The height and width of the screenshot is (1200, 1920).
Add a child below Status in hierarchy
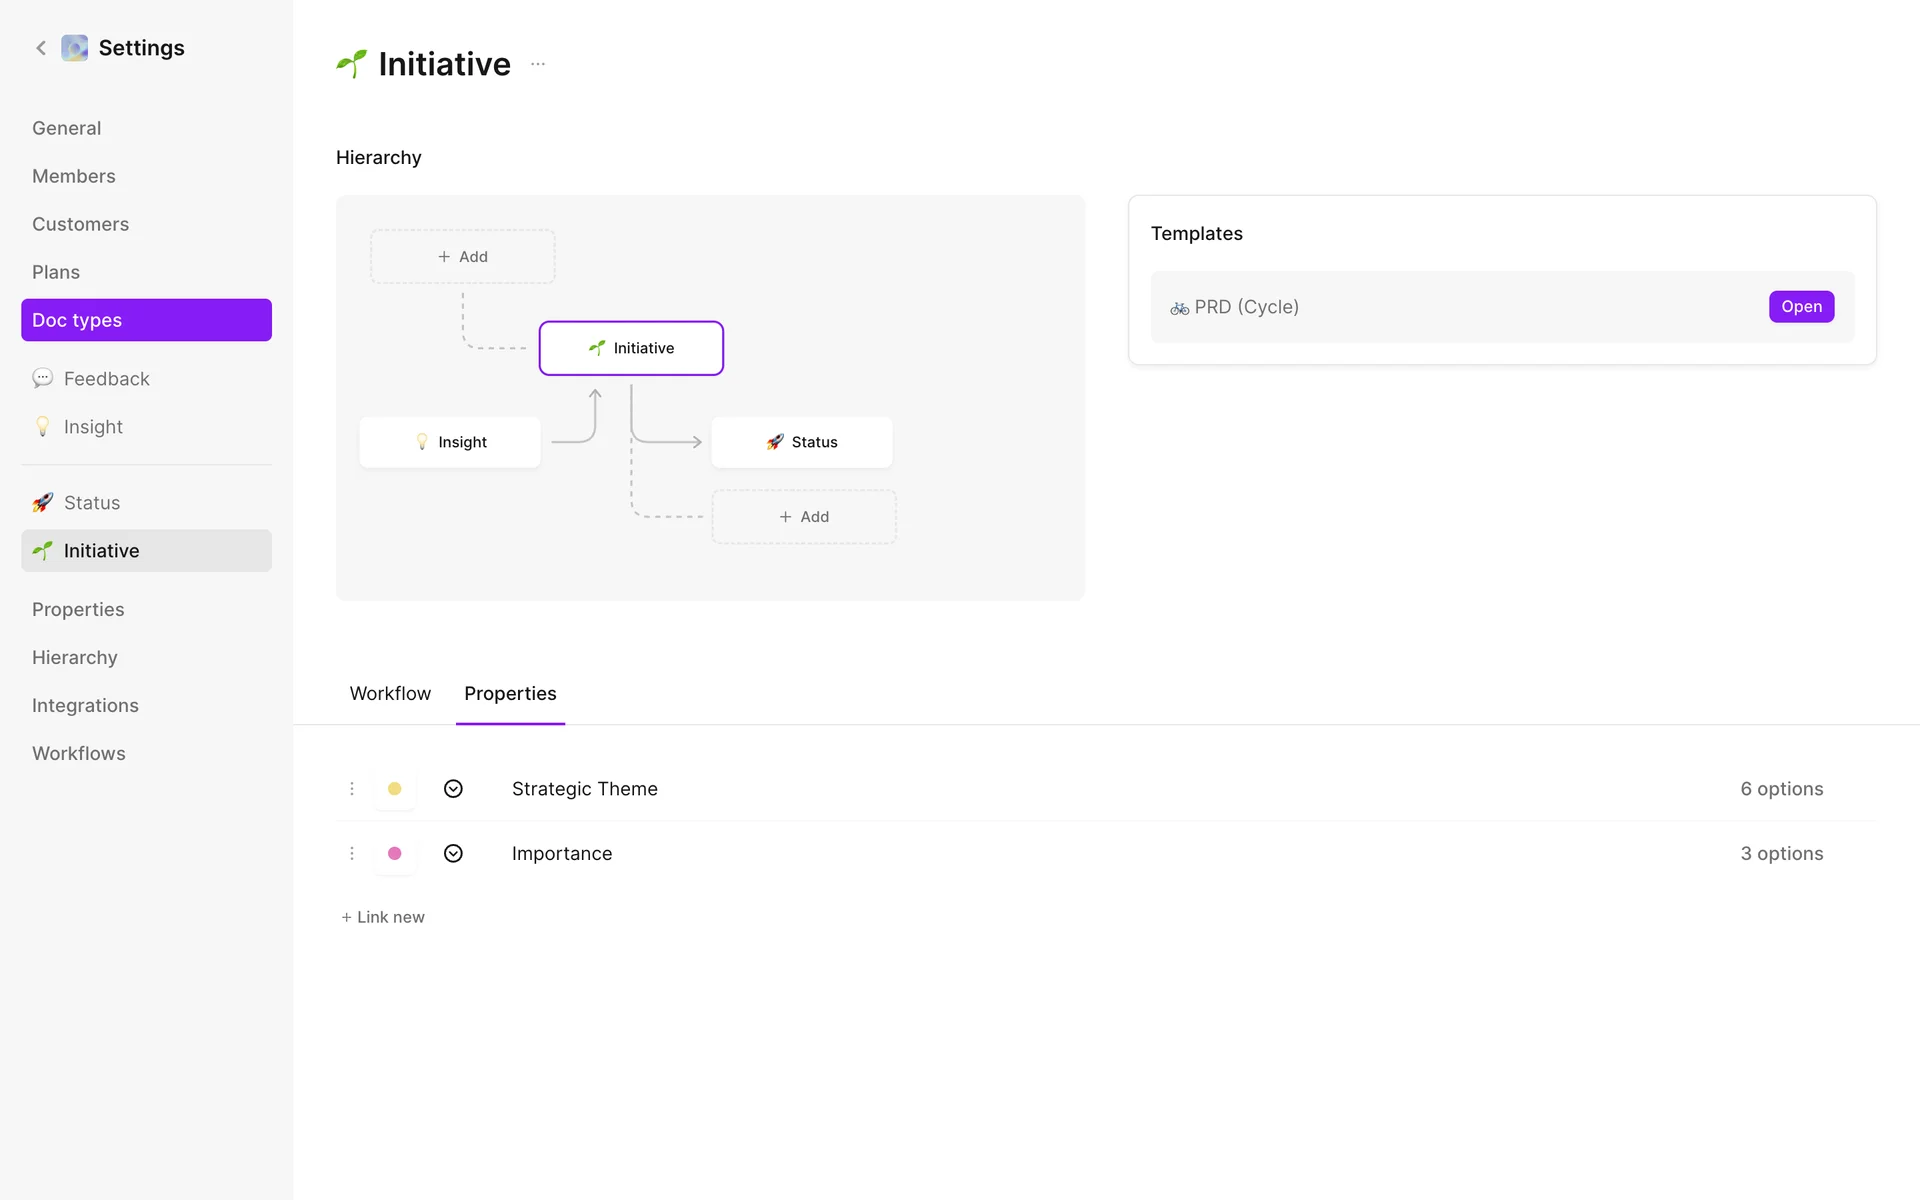804,517
